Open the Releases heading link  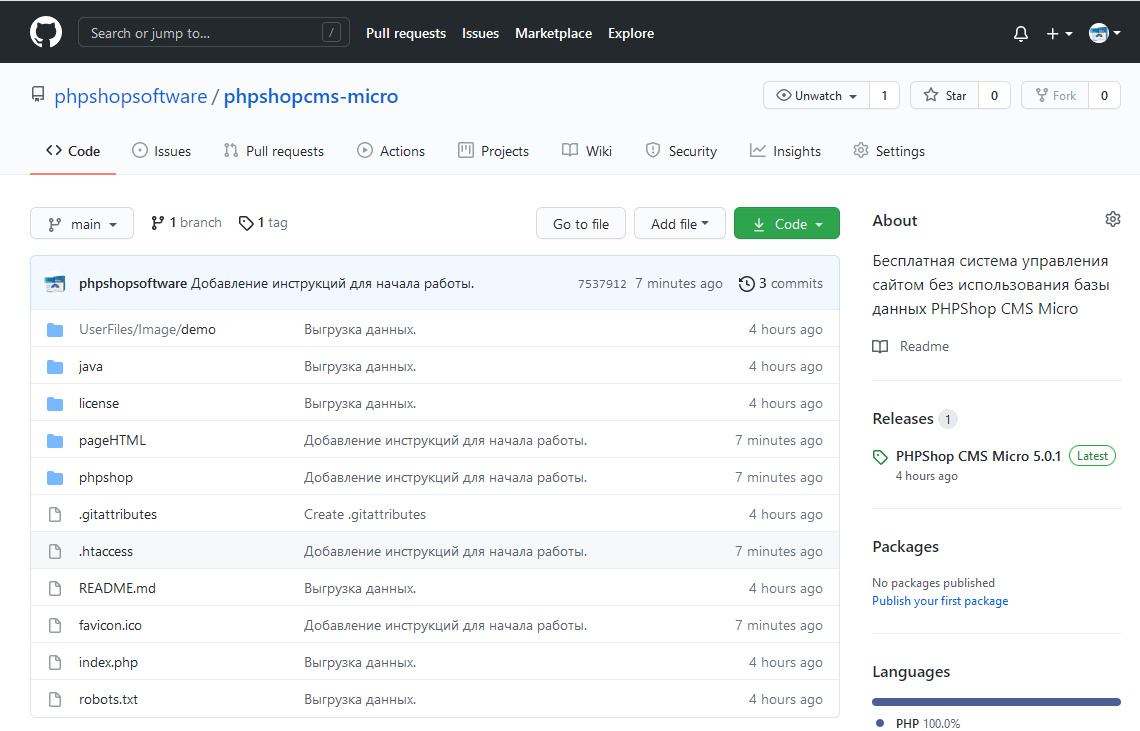click(x=903, y=419)
